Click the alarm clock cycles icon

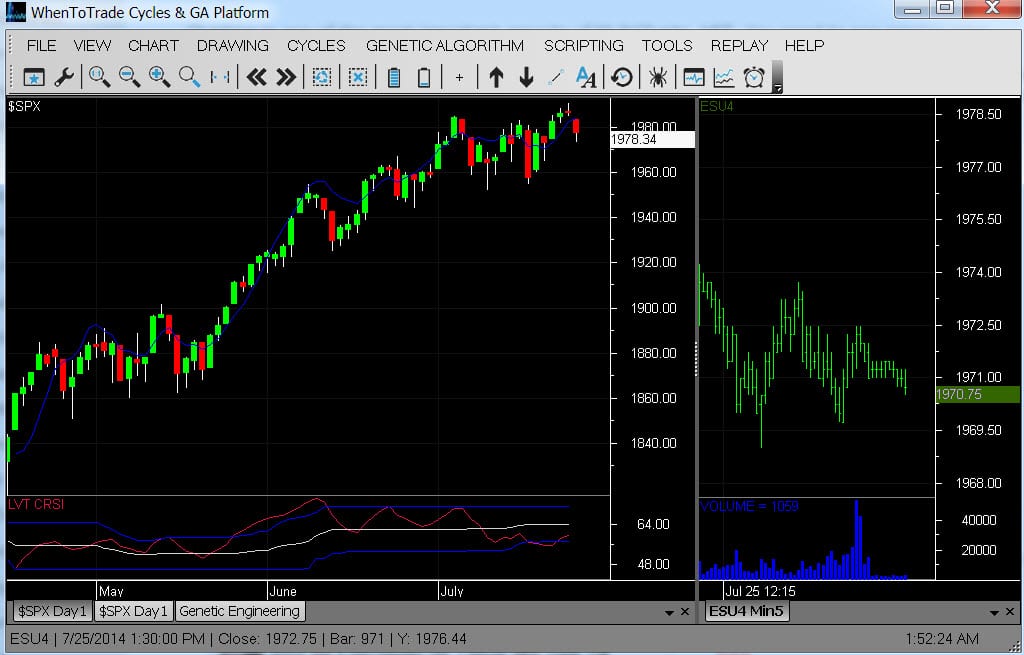click(x=753, y=76)
